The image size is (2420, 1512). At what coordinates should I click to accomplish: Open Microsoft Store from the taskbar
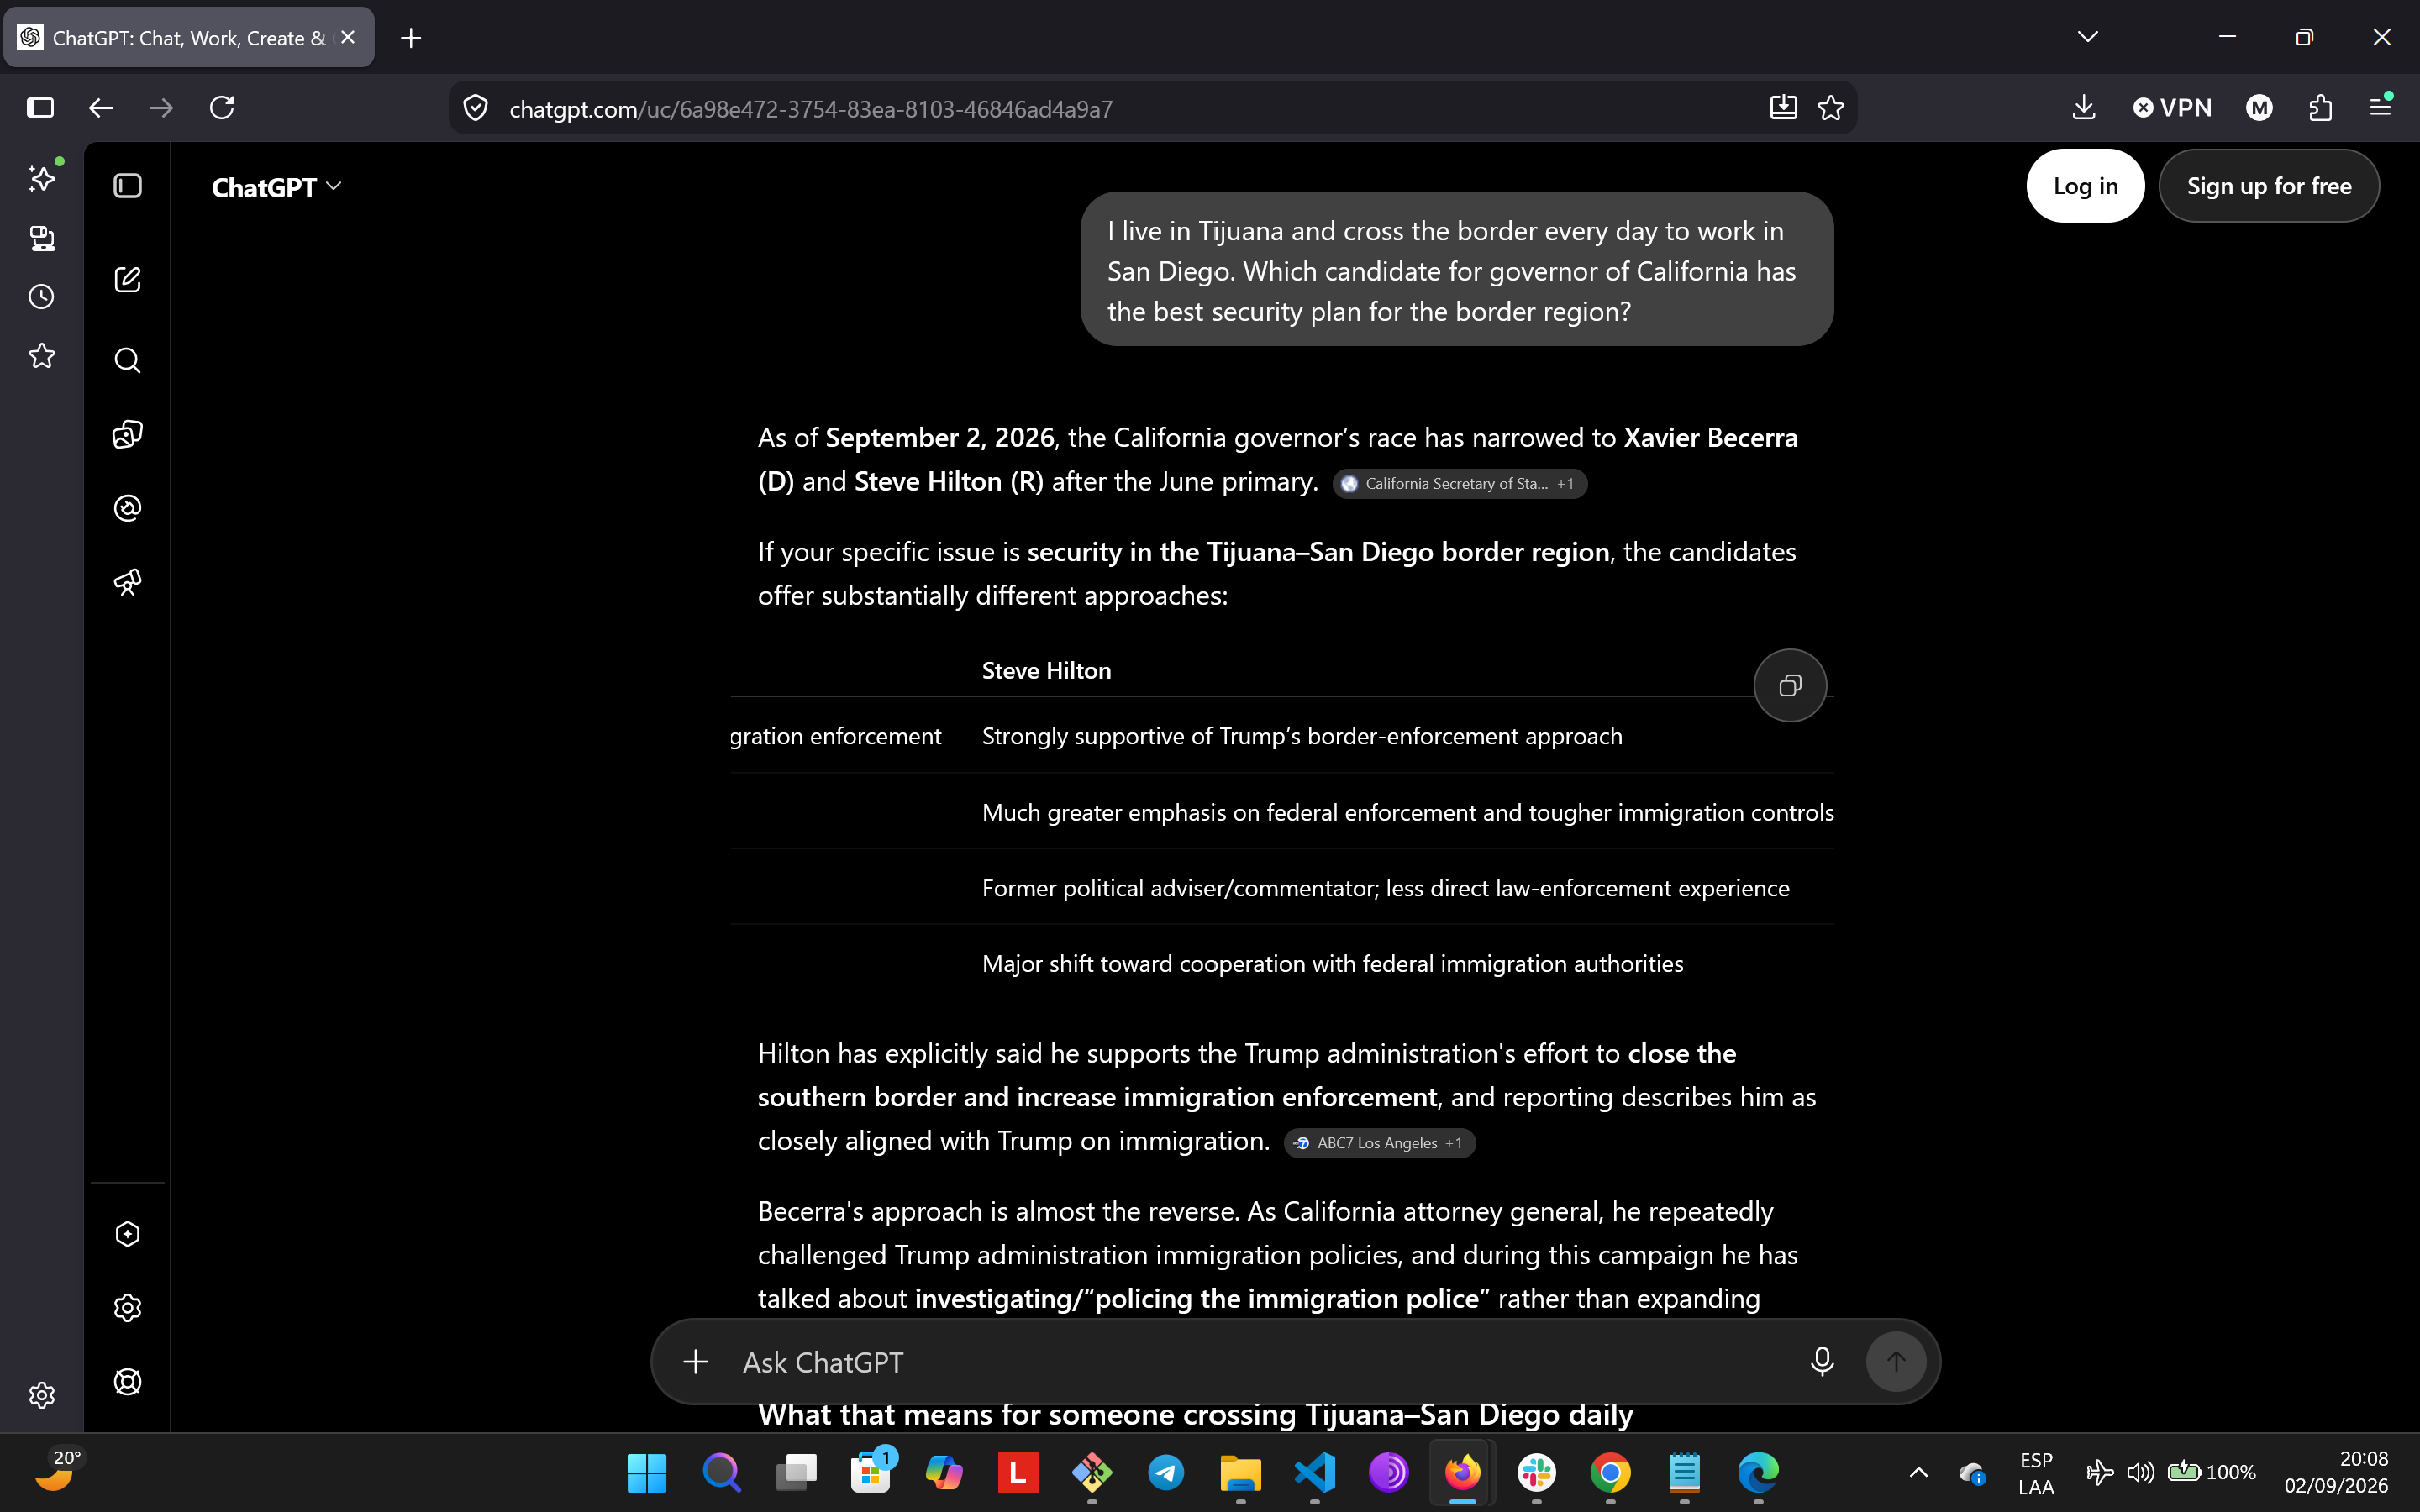click(870, 1472)
